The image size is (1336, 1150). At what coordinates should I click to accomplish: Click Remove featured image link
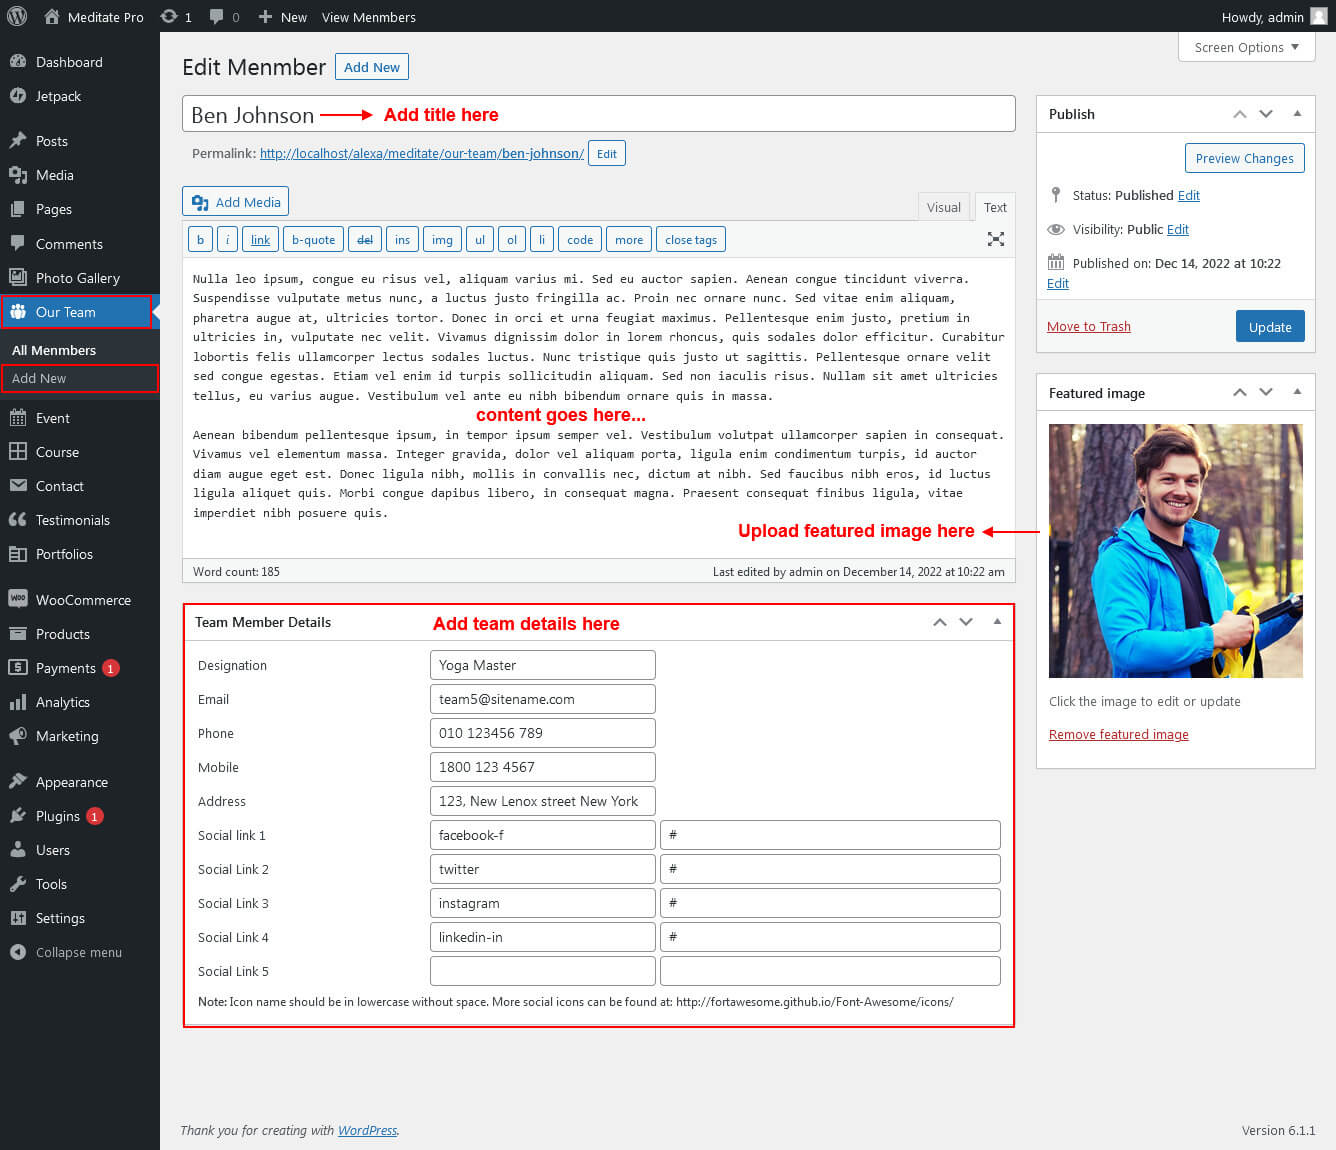click(x=1119, y=734)
